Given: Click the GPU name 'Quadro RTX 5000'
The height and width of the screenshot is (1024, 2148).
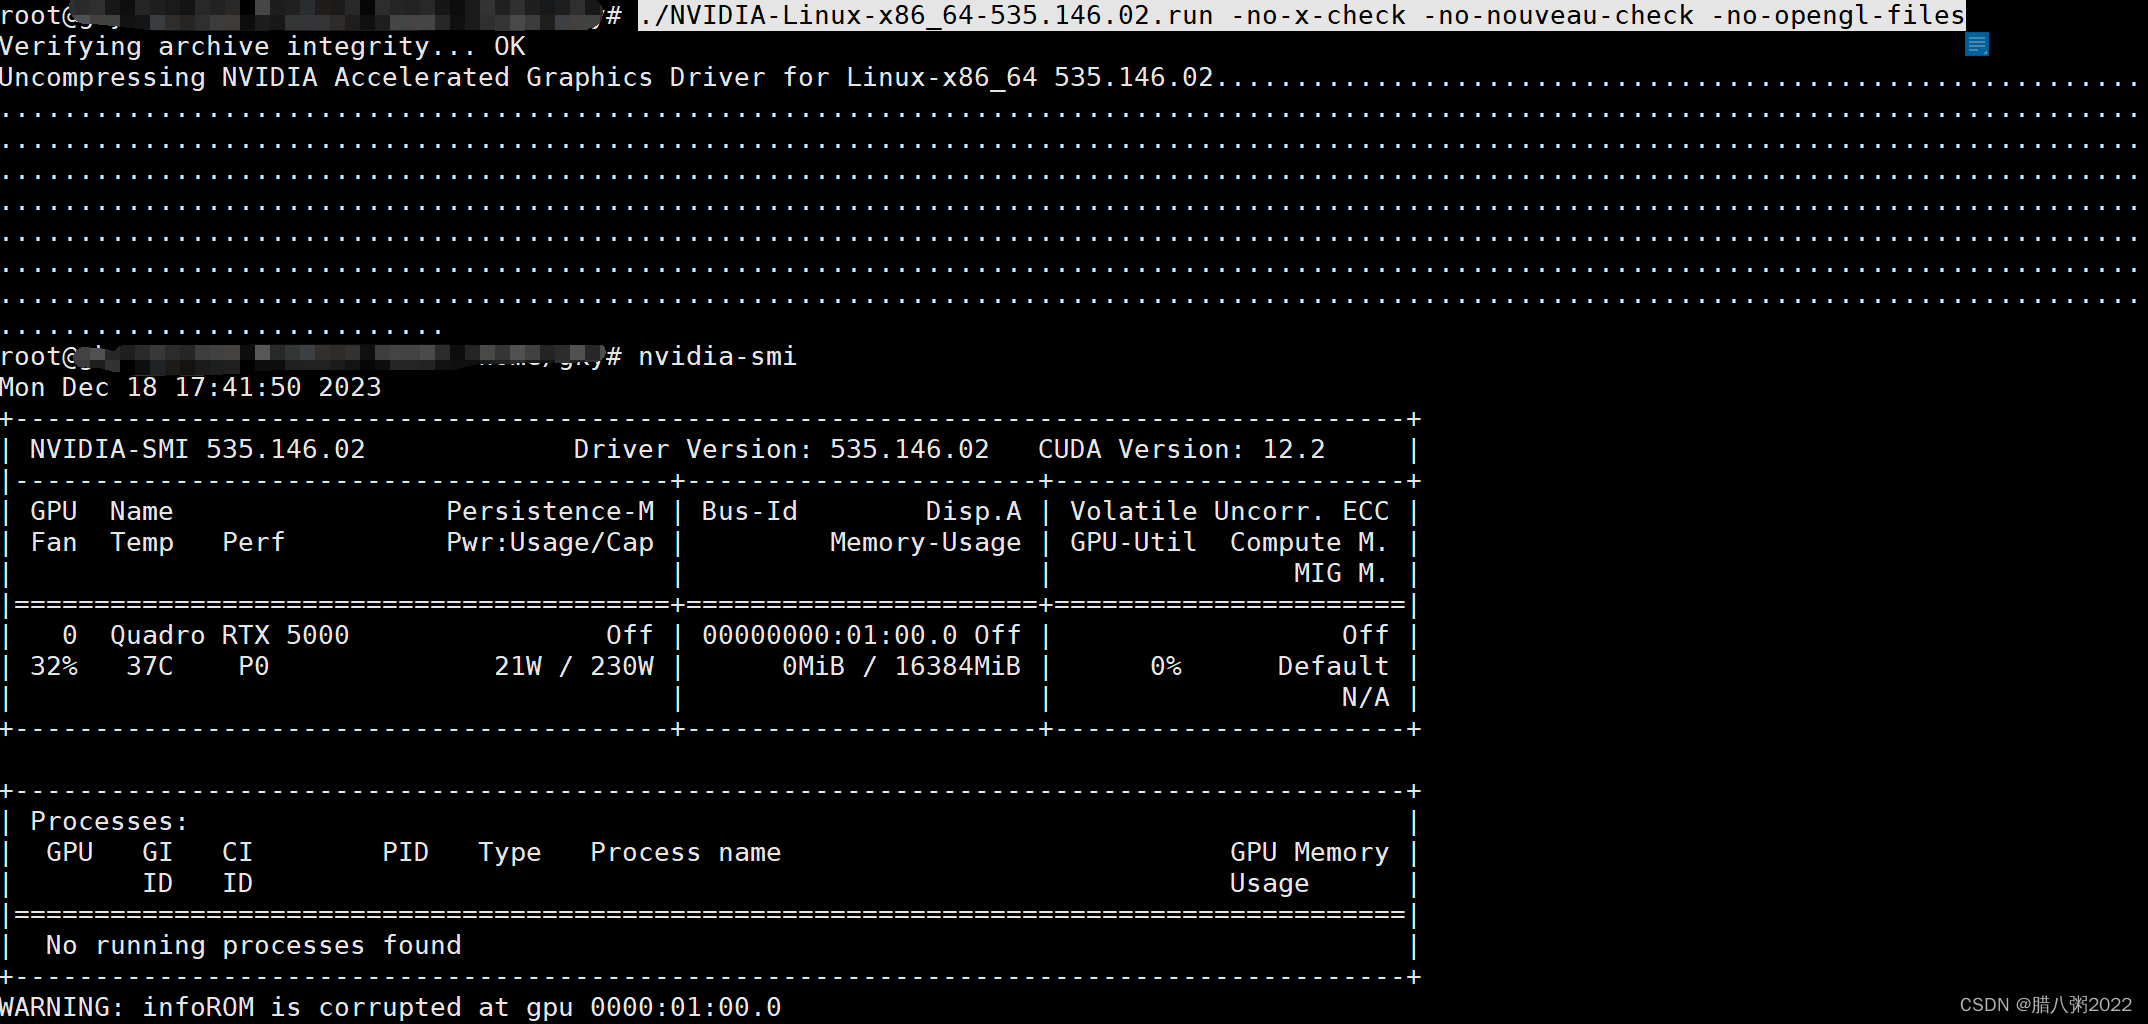Looking at the screenshot, I should coord(229,636).
